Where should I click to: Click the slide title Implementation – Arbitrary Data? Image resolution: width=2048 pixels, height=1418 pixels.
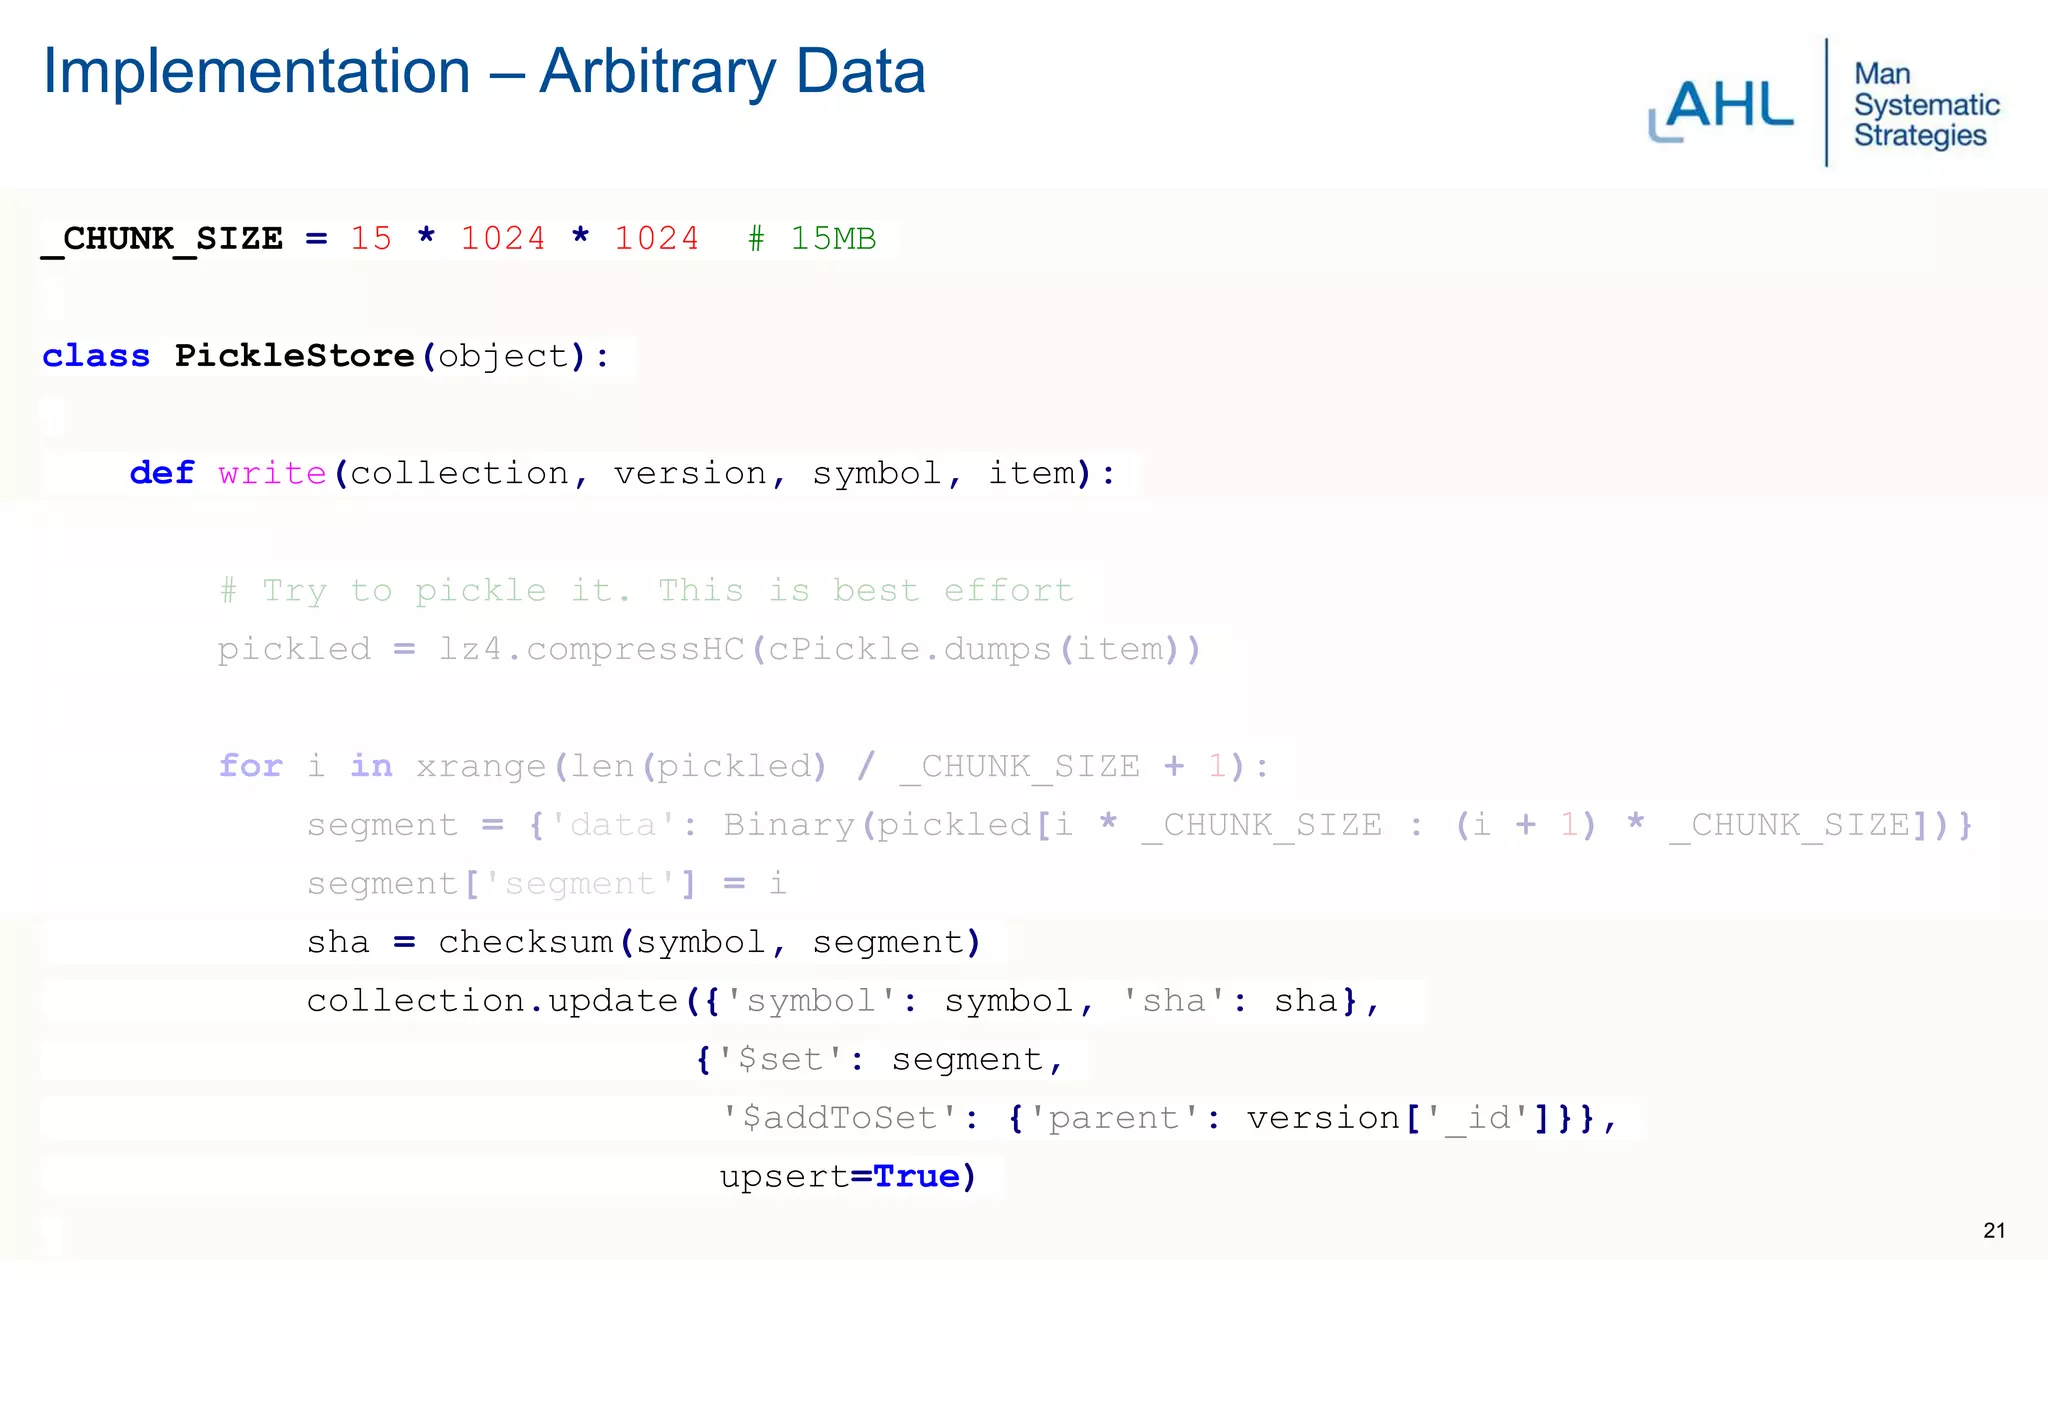point(483,72)
